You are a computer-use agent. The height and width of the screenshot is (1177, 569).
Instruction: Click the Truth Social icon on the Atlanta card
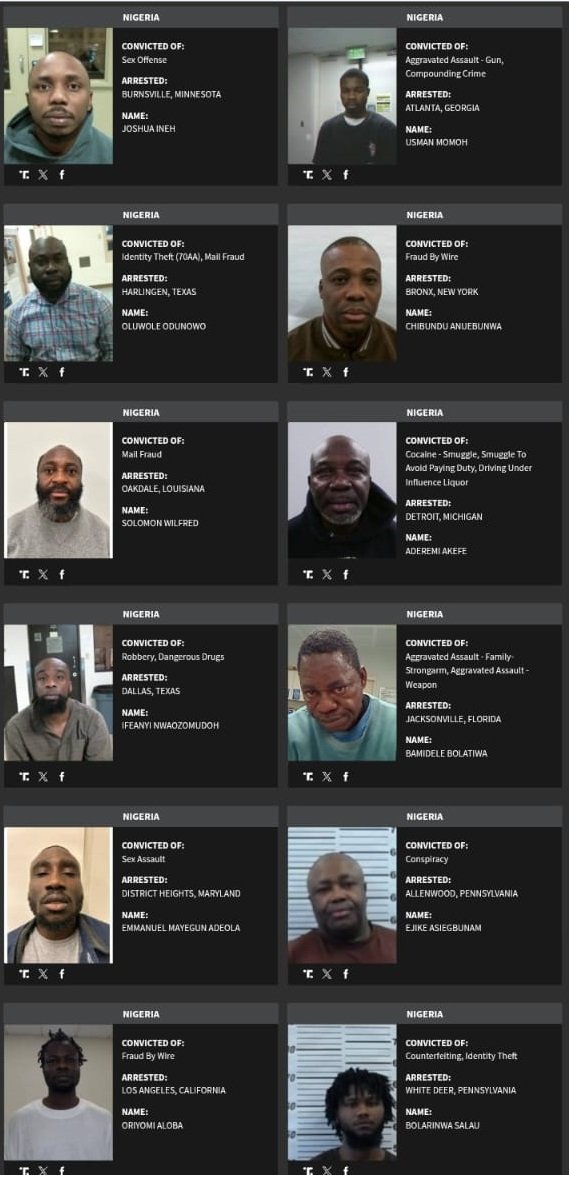[309, 174]
